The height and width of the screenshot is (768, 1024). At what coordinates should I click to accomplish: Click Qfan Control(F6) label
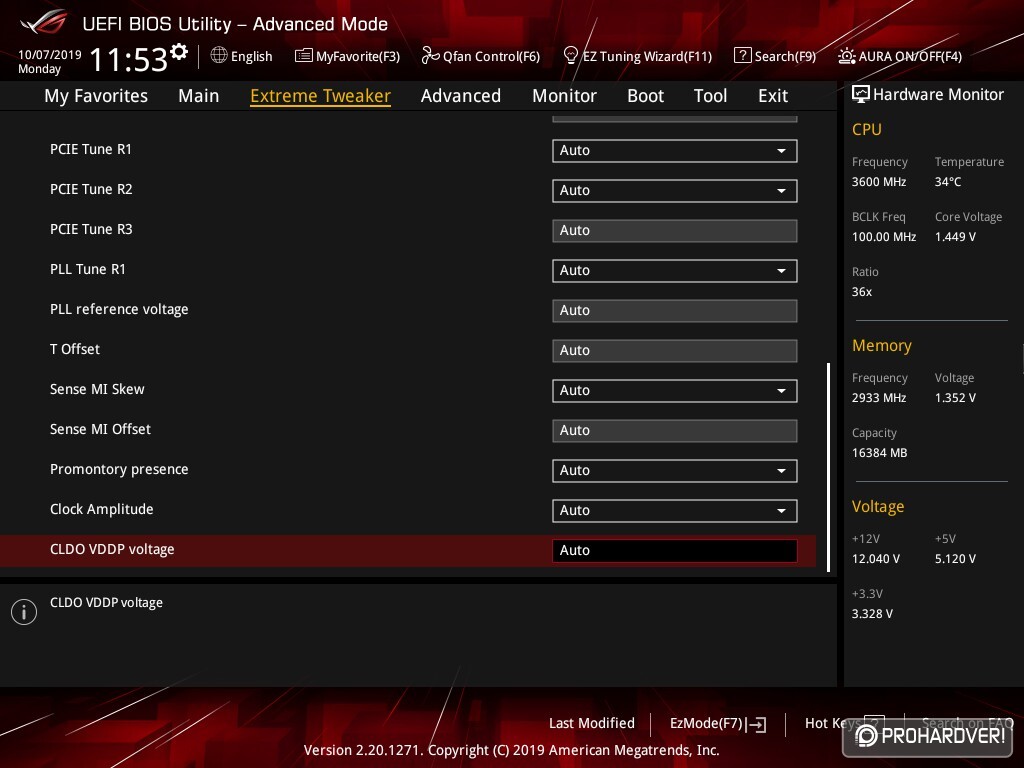[491, 56]
